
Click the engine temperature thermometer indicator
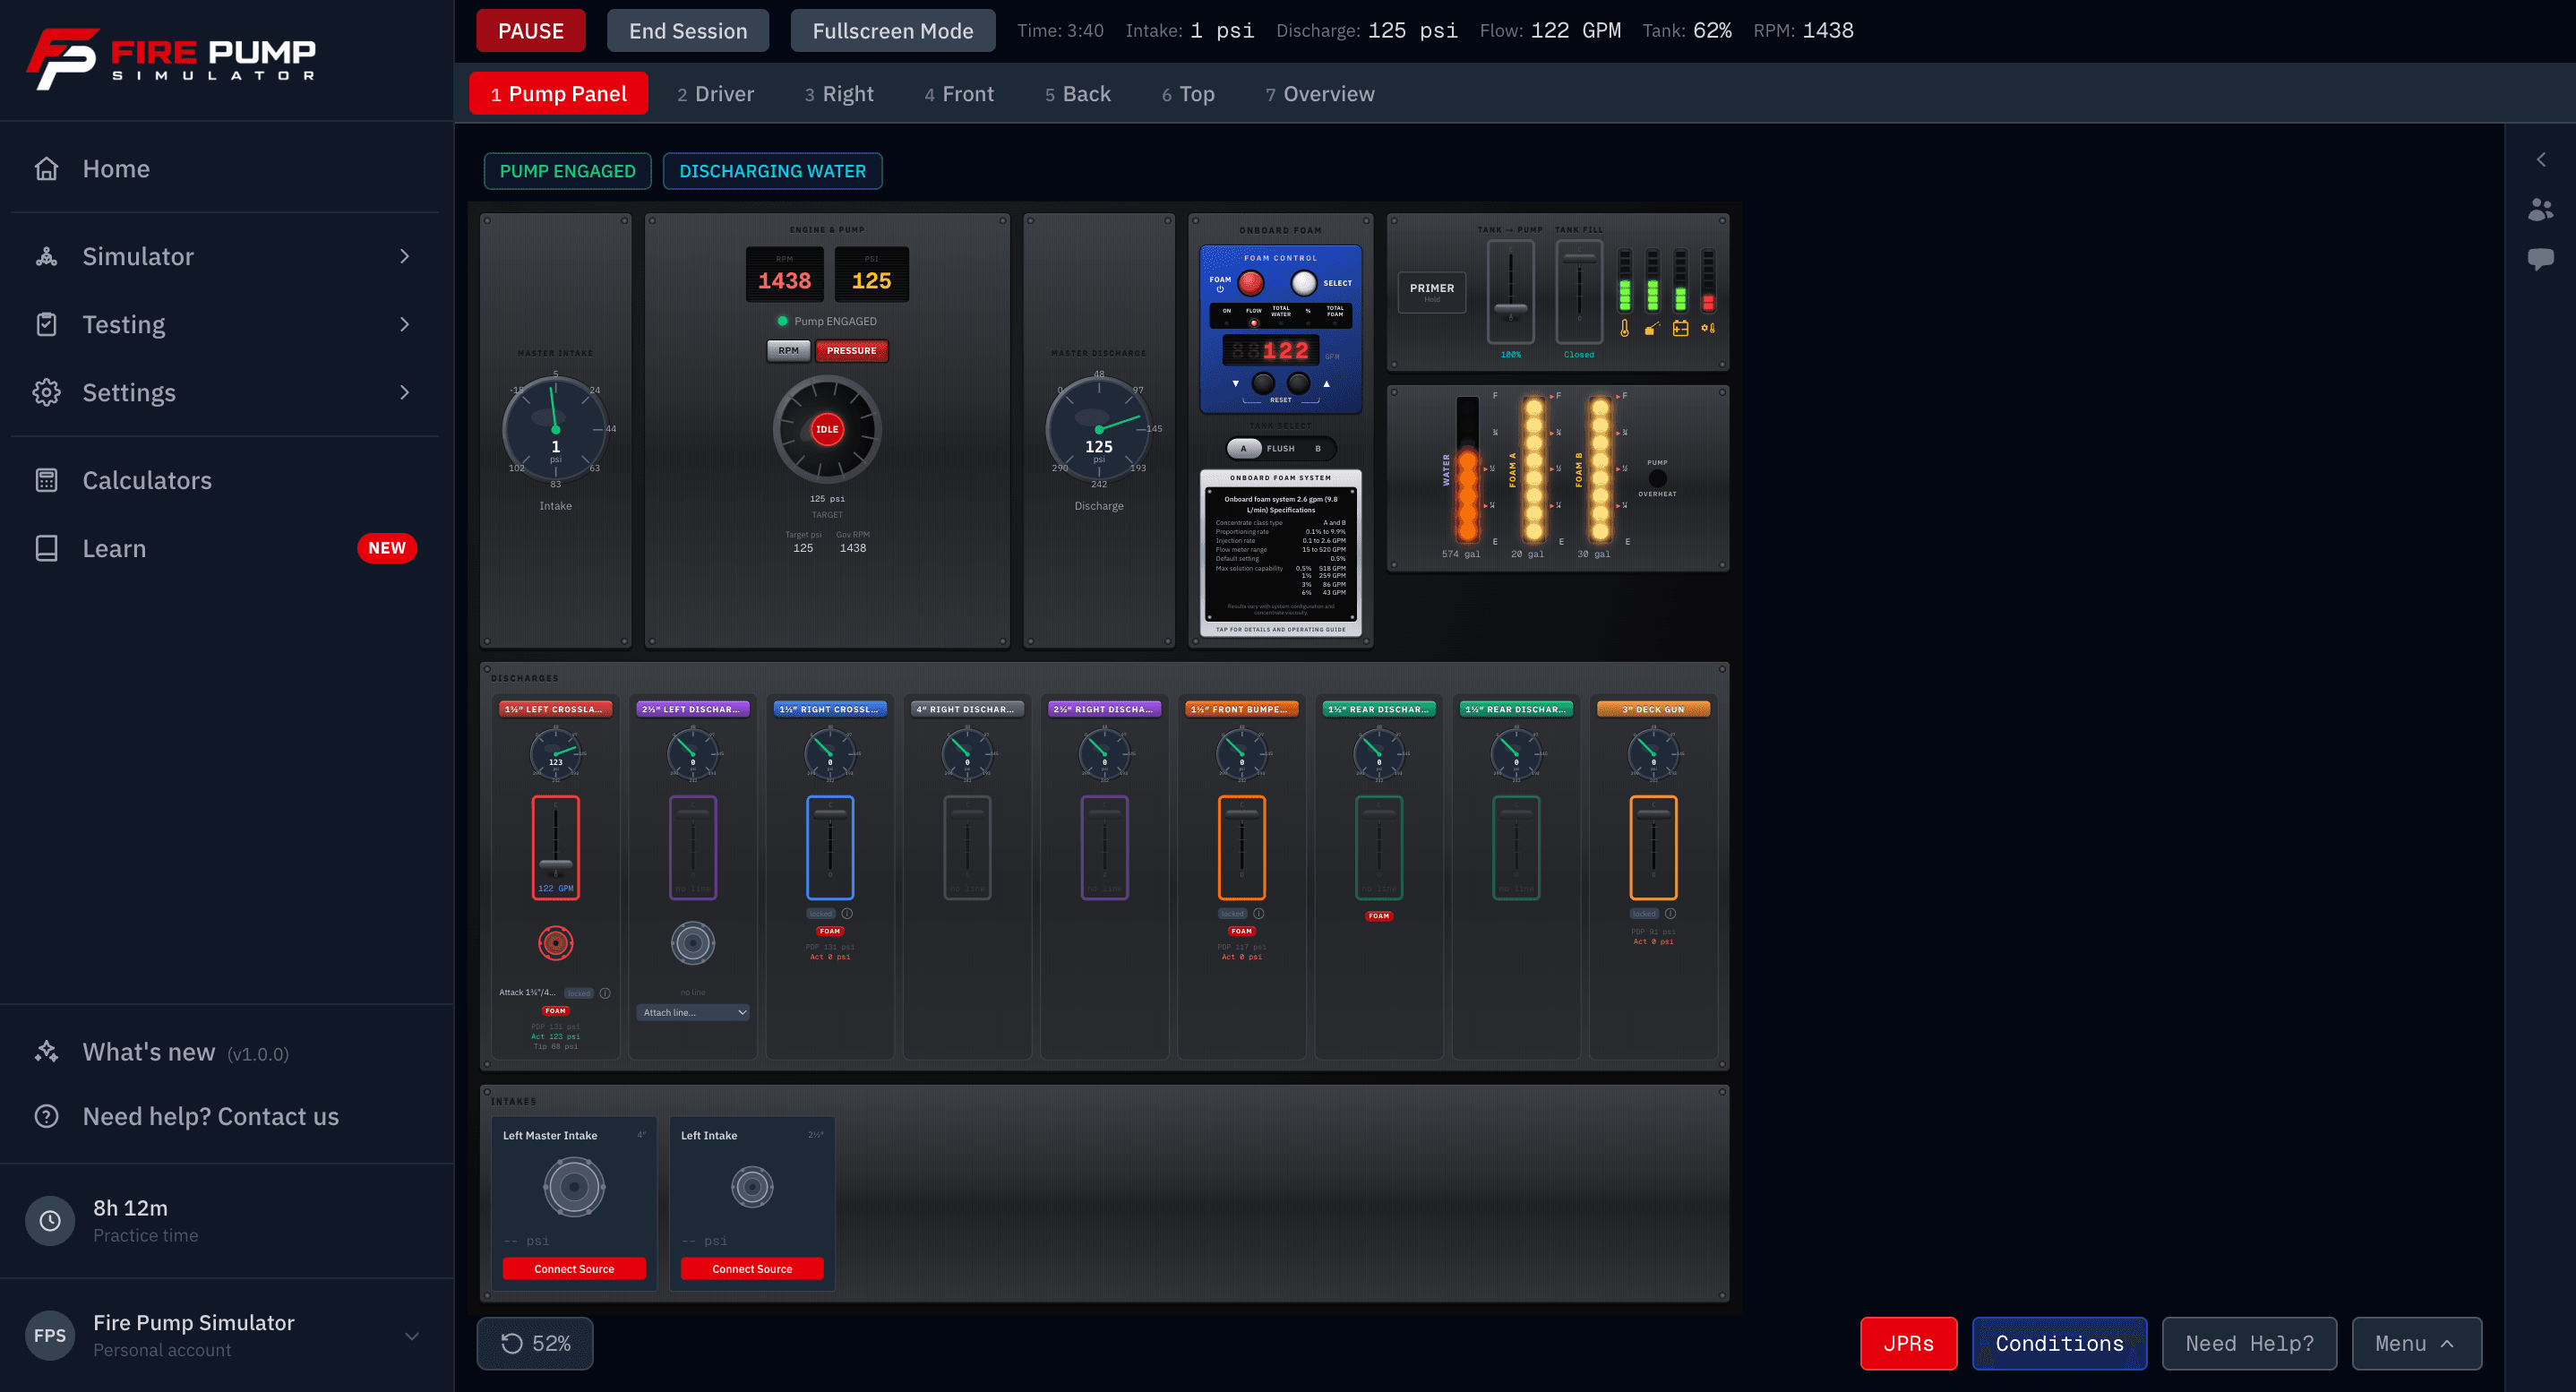tap(1624, 328)
